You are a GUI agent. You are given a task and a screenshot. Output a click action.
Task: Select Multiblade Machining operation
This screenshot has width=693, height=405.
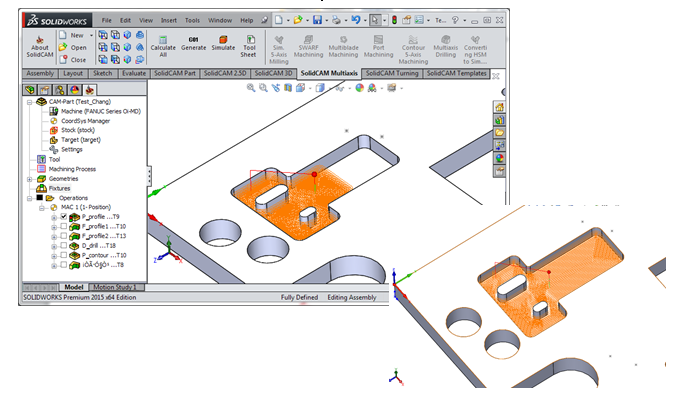343,46
